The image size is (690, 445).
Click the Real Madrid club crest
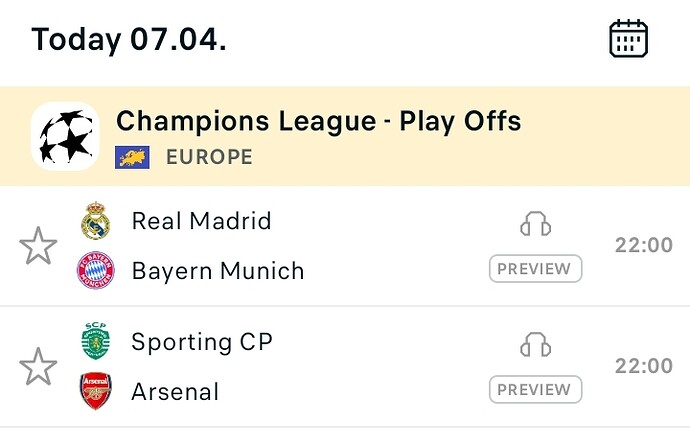(96, 221)
